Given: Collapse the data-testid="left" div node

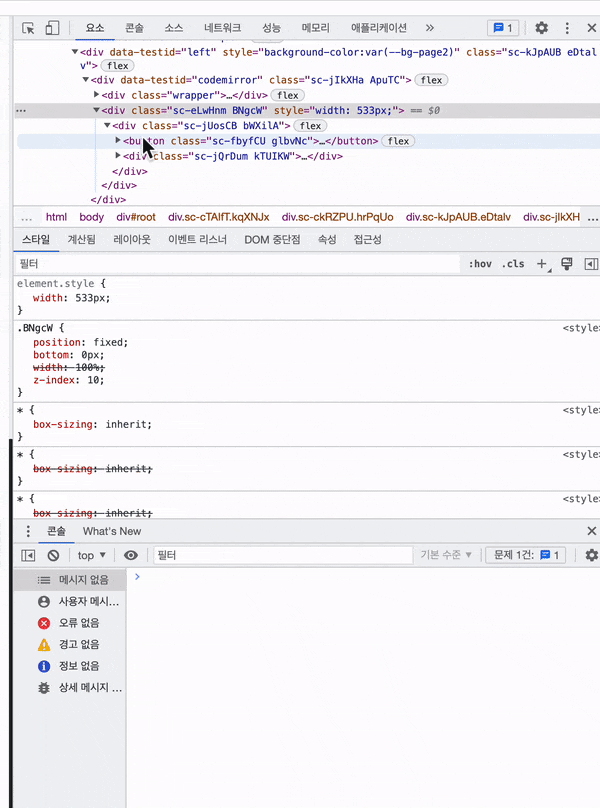Looking at the screenshot, I should 75,52.
